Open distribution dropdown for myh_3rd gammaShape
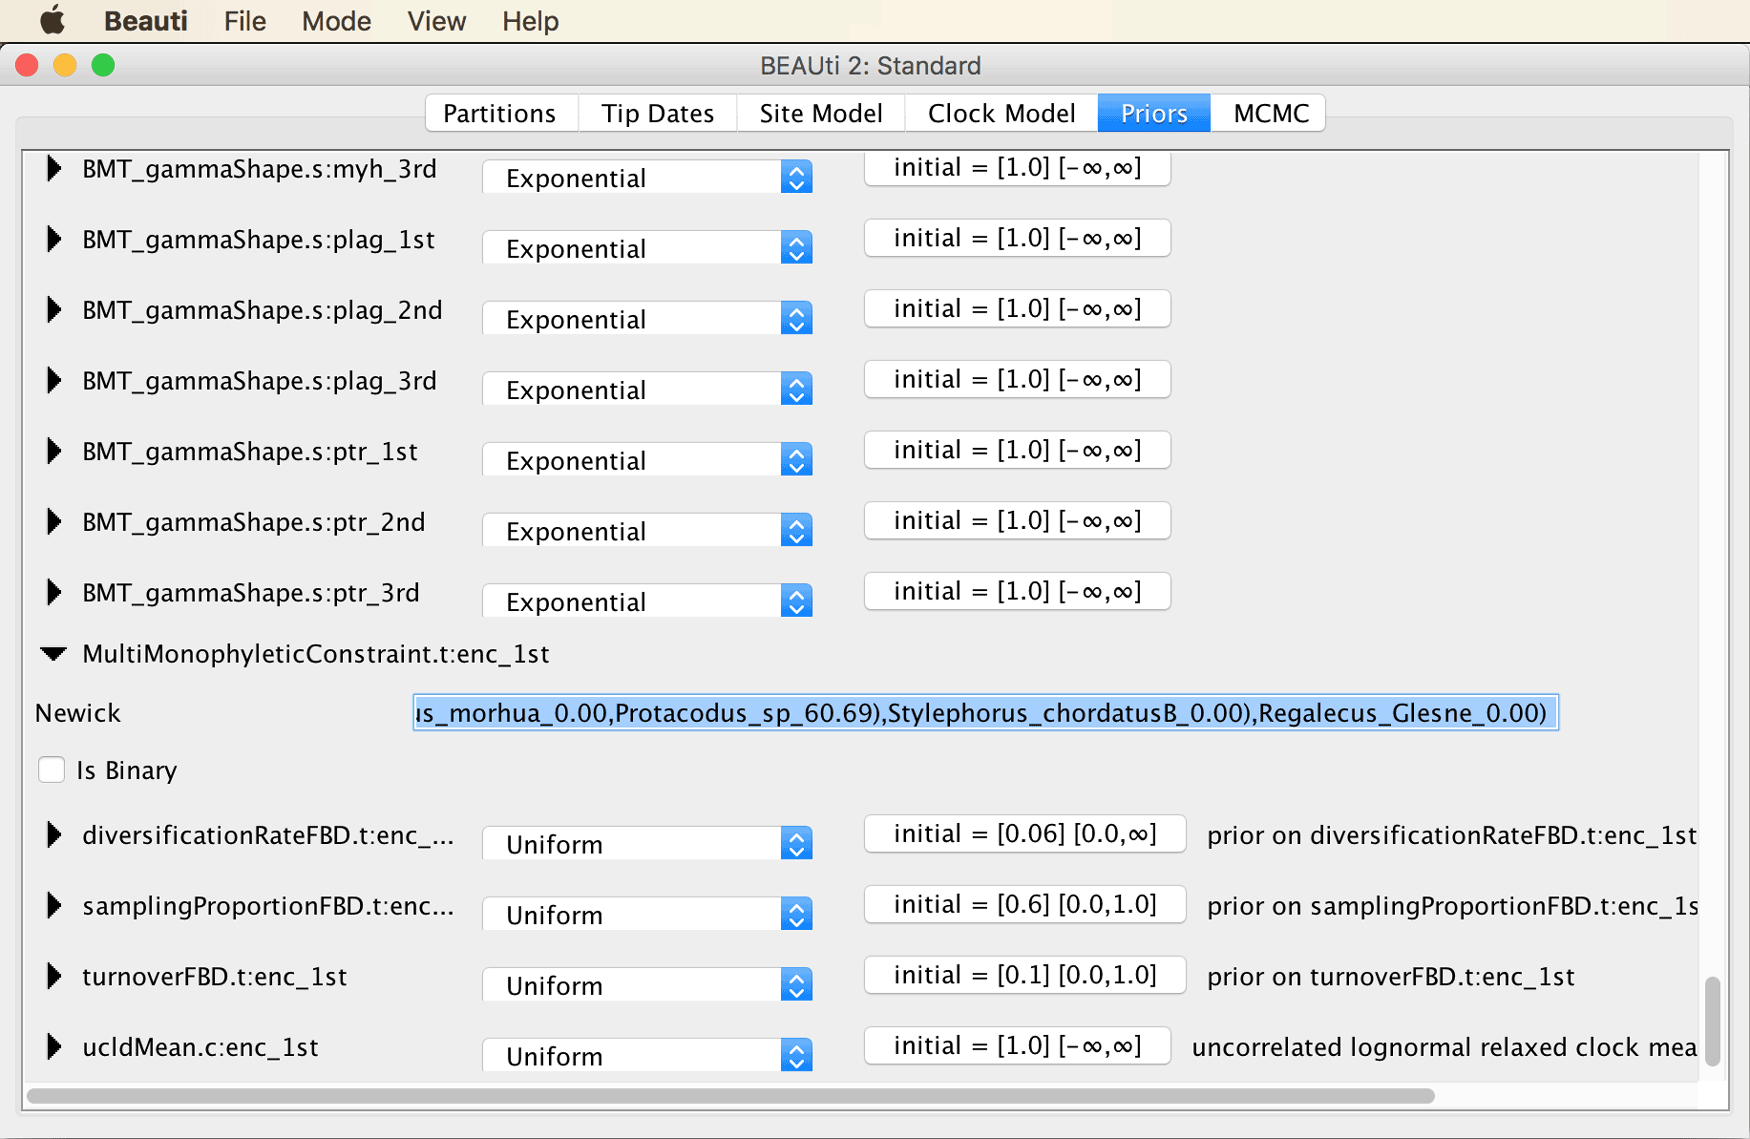This screenshot has width=1750, height=1139. click(647, 178)
